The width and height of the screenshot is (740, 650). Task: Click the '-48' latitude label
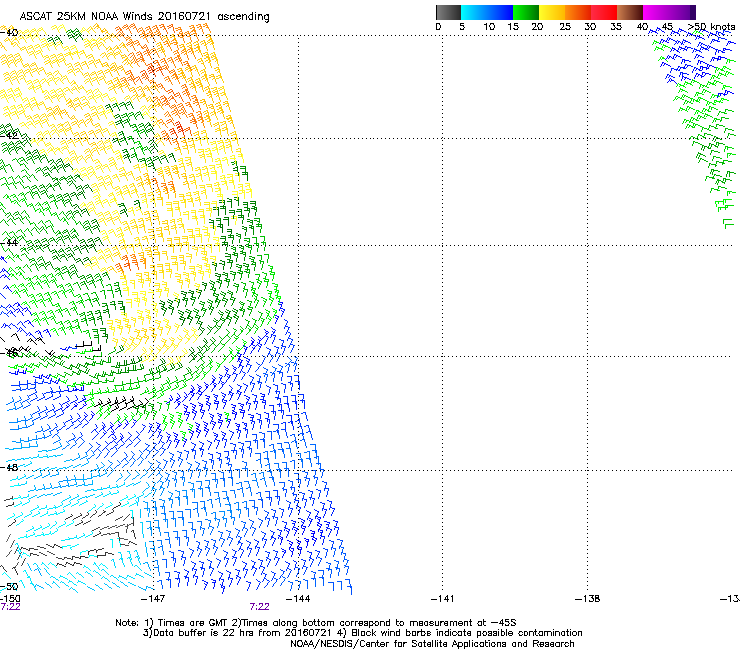tap(9, 467)
